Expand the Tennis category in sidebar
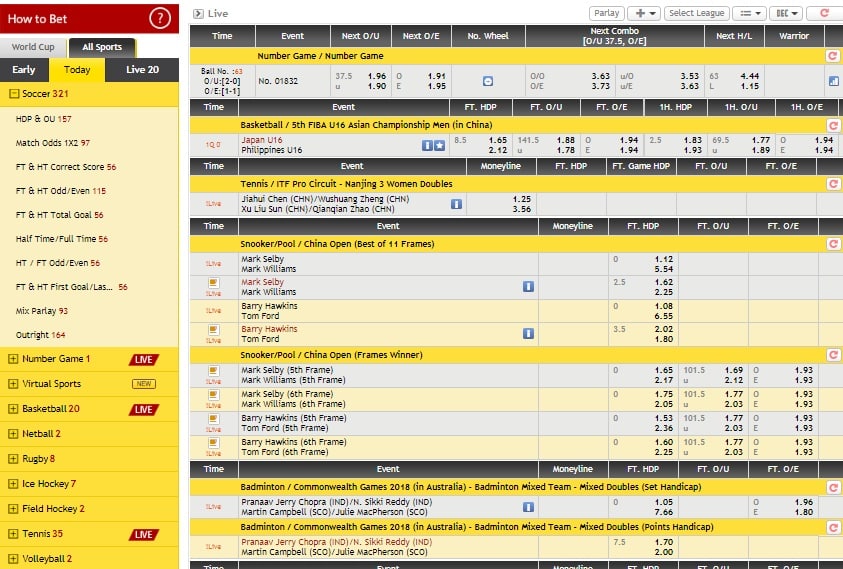The image size is (843, 569). pyautogui.click(x=13, y=534)
